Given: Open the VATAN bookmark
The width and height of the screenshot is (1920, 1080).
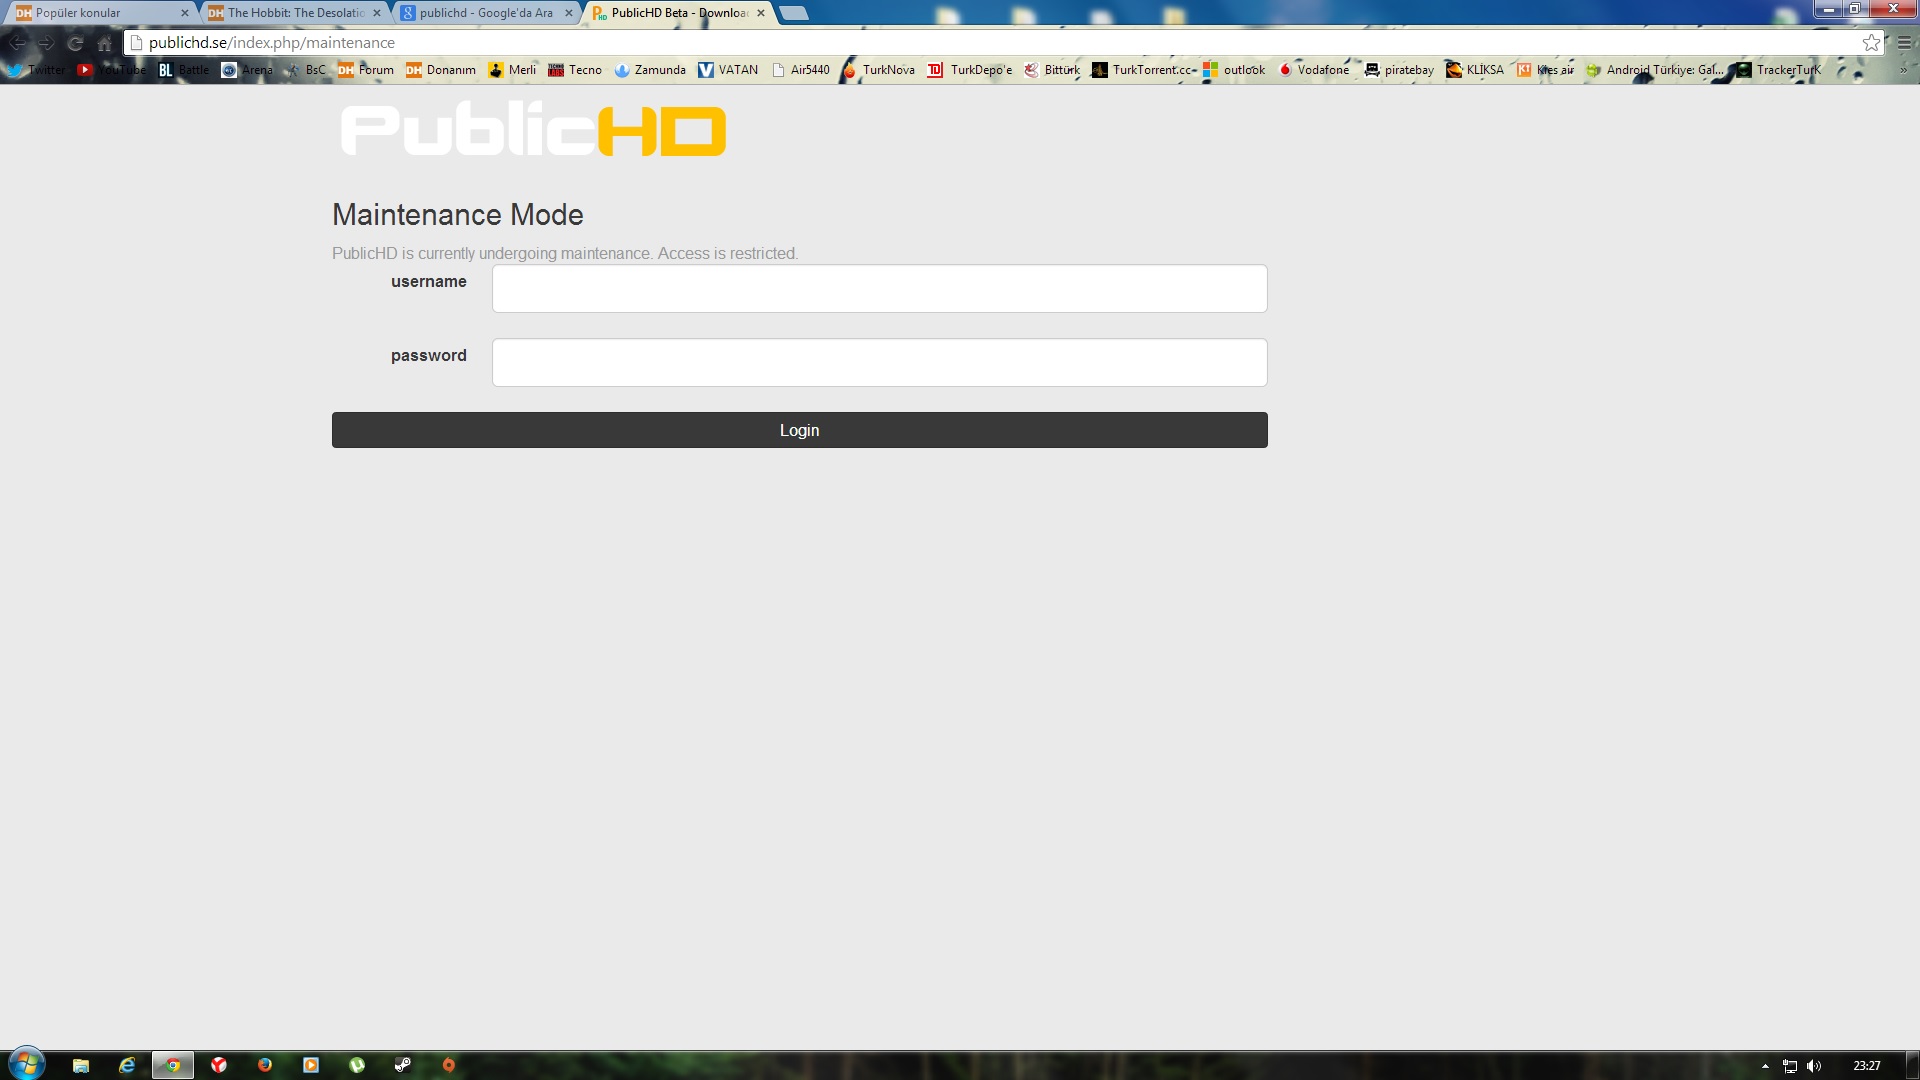Looking at the screenshot, I should point(728,70).
